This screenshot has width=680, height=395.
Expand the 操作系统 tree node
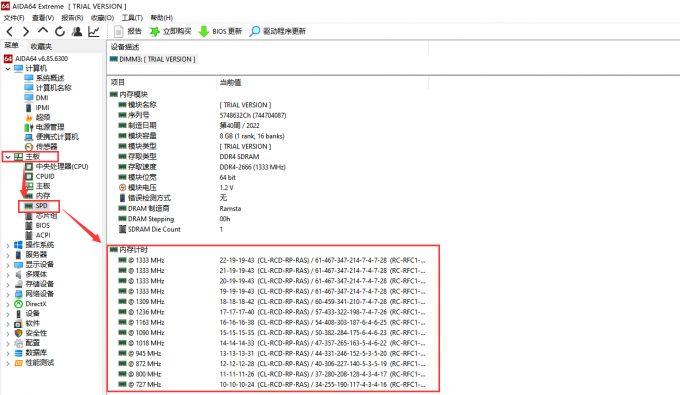pyautogui.click(x=8, y=245)
